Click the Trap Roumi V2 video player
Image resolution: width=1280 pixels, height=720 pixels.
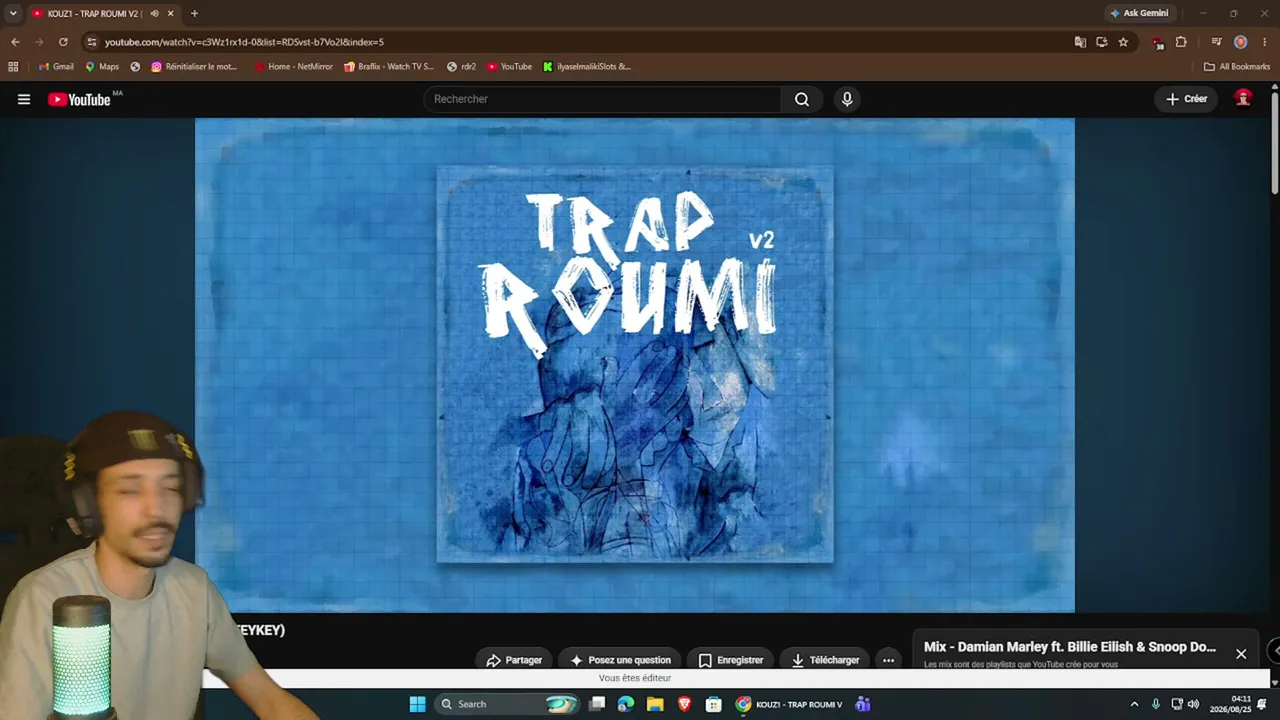[635, 365]
